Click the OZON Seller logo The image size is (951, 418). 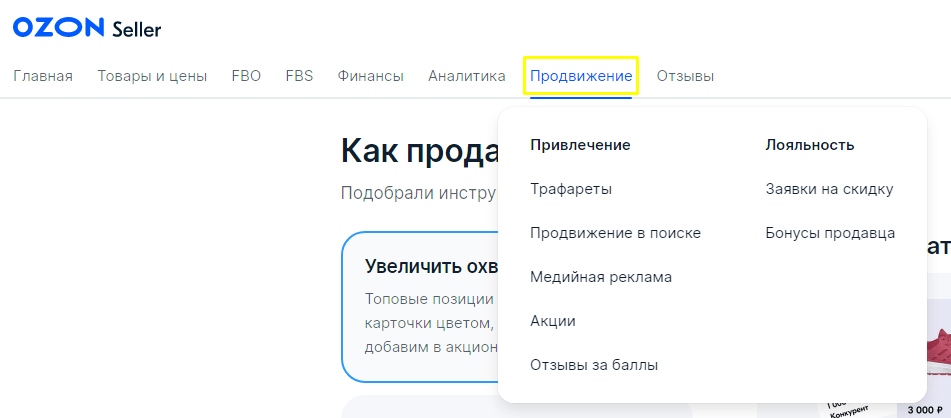pyautogui.click(x=87, y=28)
